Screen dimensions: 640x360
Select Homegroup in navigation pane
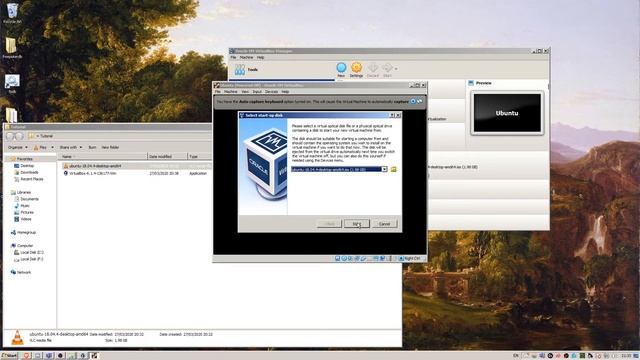26,232
